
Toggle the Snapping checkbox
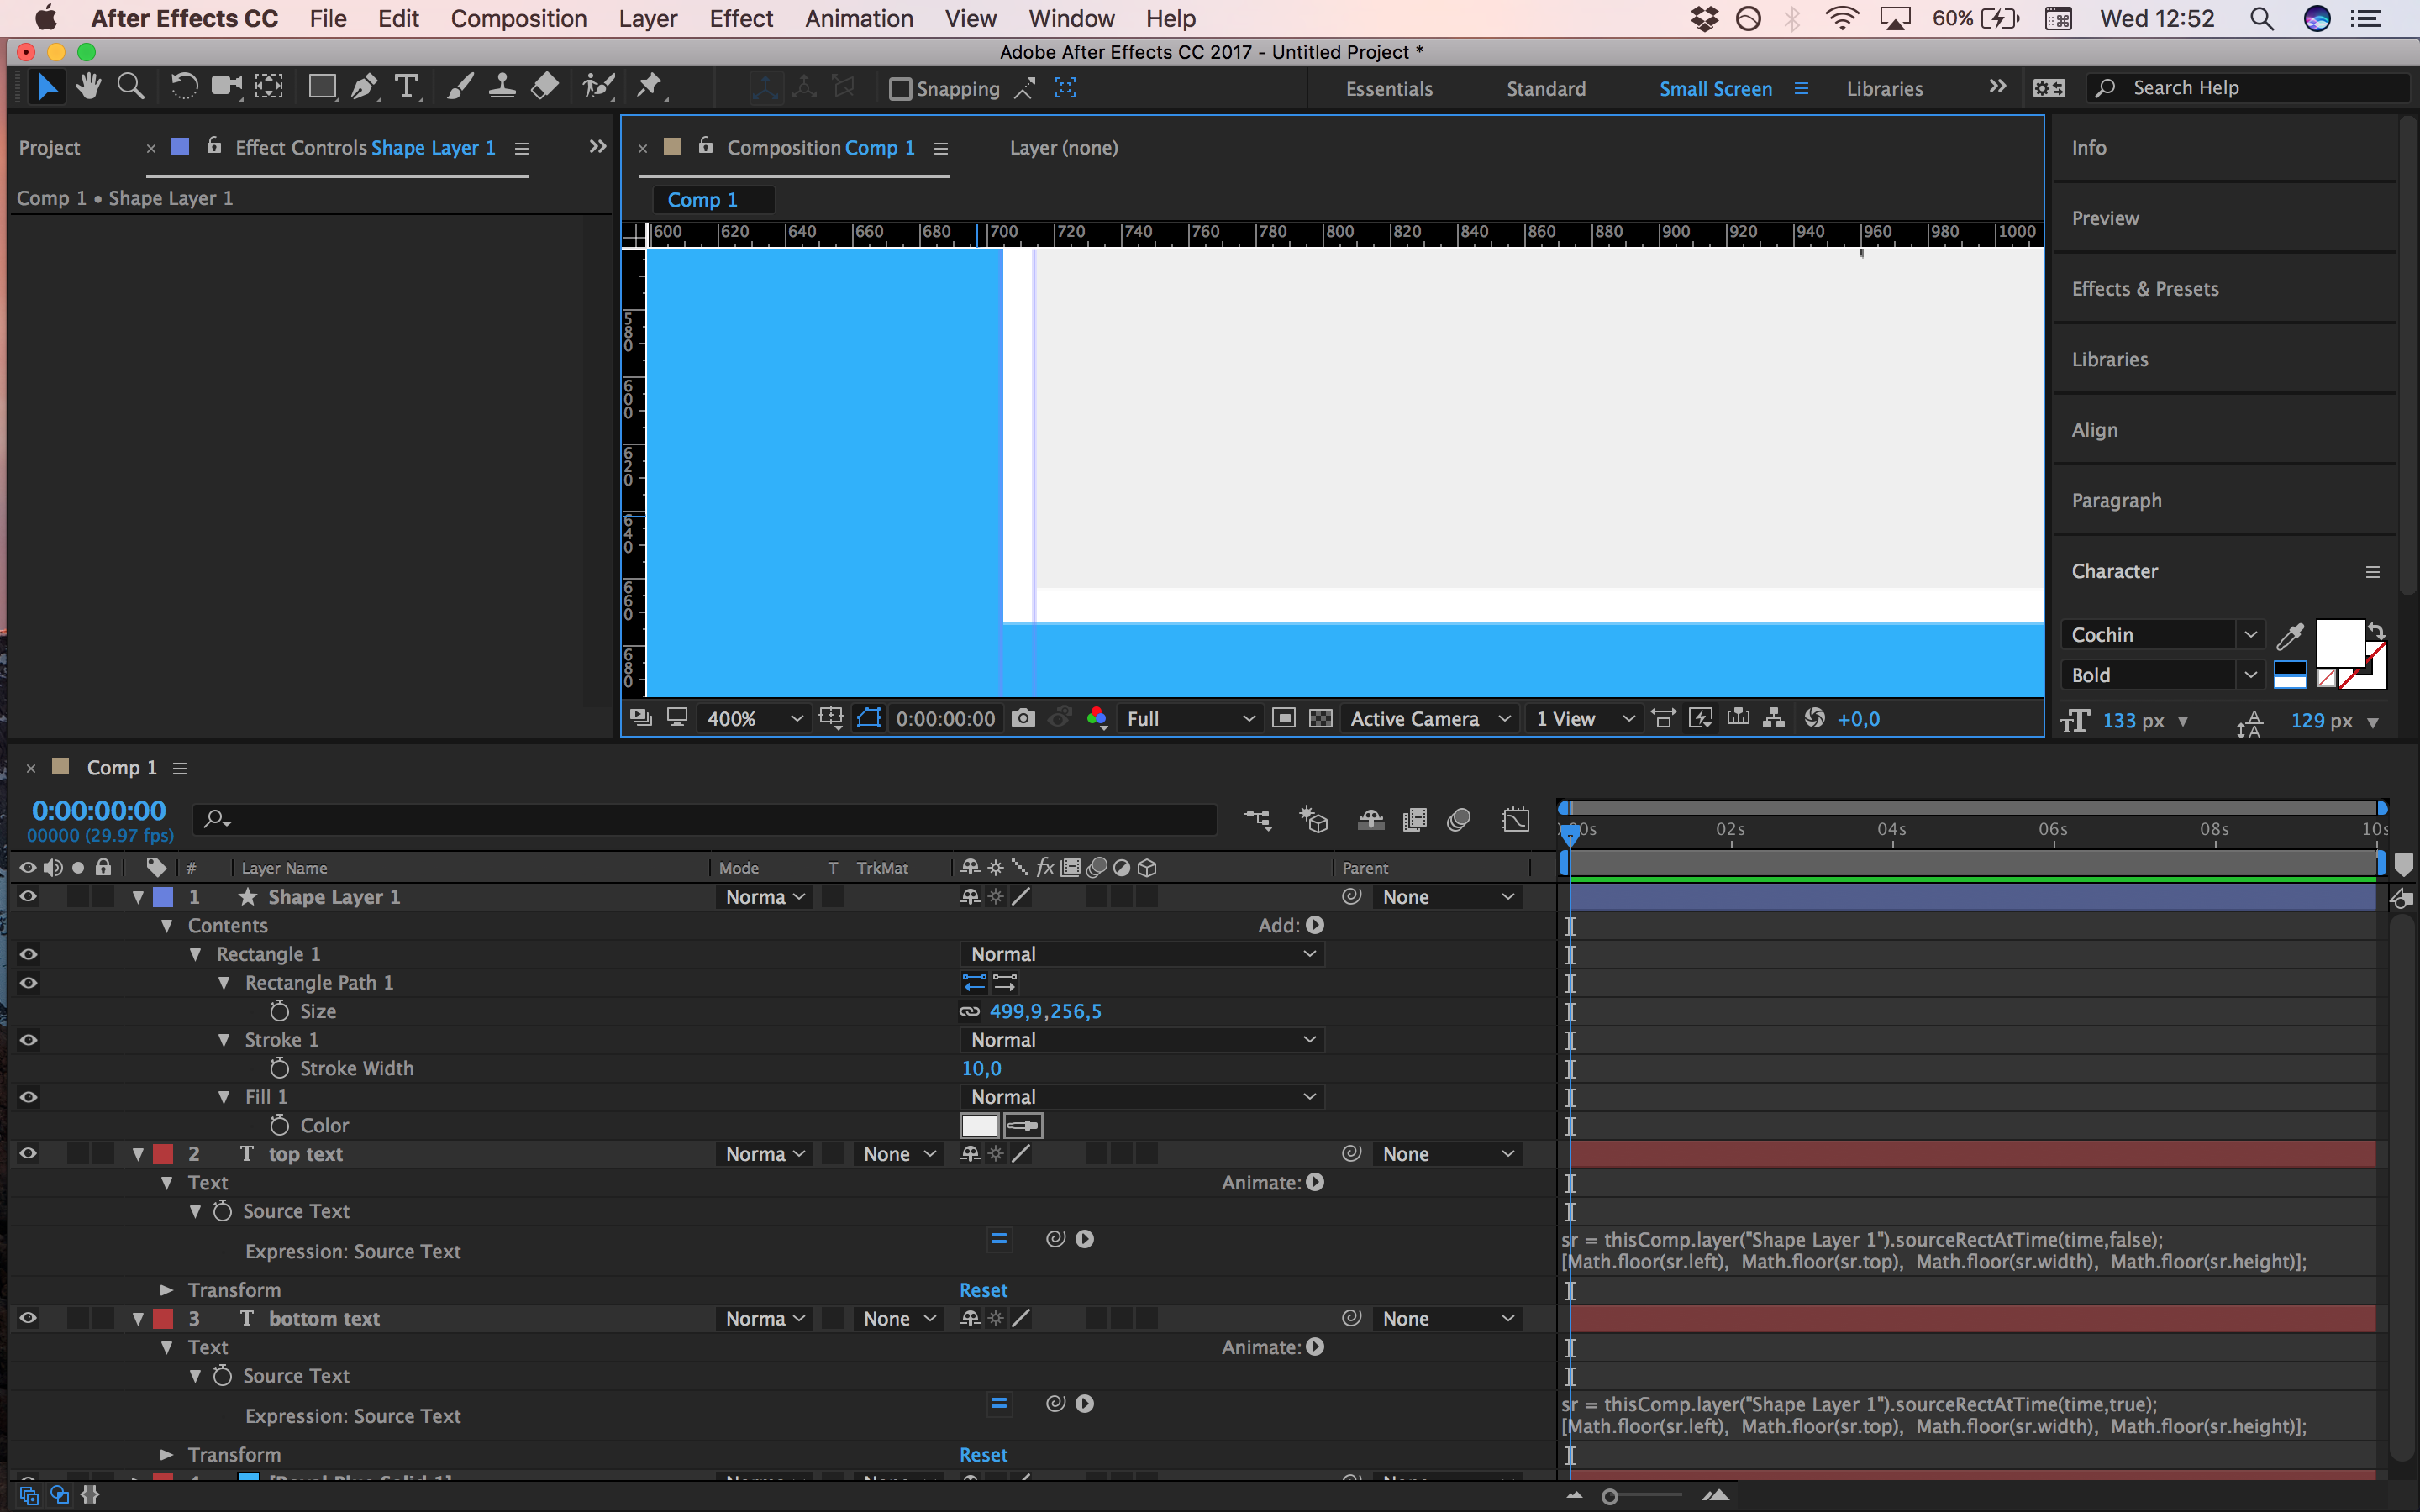900,89
